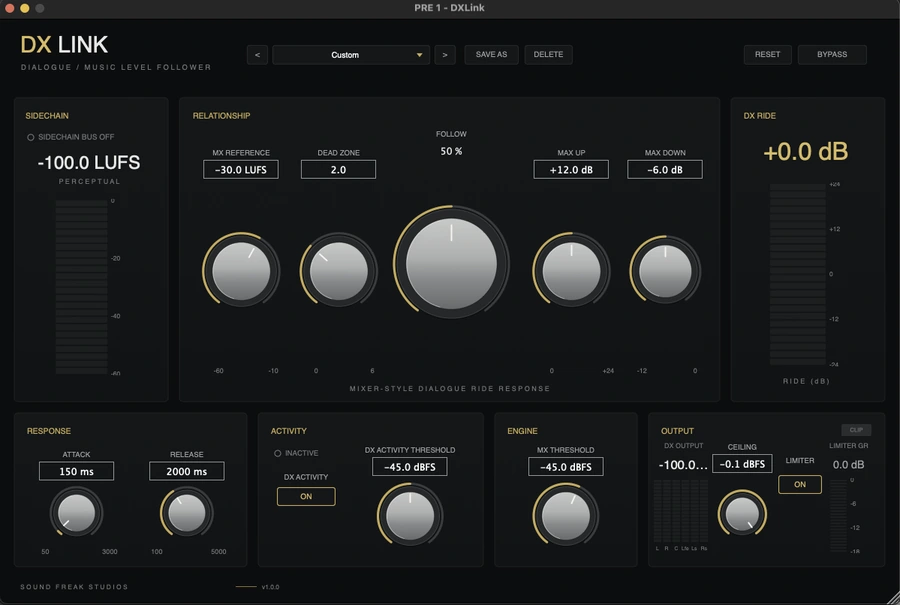Go to the previous preset with the < button
The width and height of the screenshot is (900, 605).
pyautogui.click(x=257, y=55)
